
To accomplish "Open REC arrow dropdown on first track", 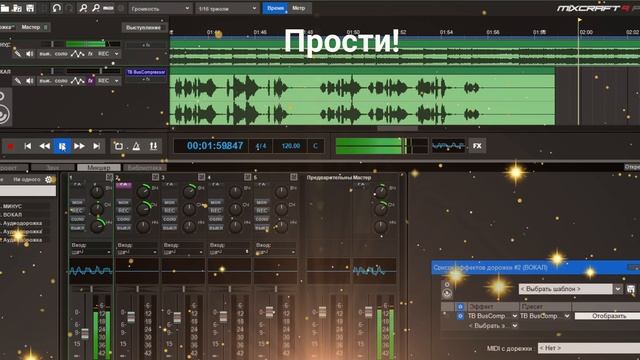I will tap(116, 54).
